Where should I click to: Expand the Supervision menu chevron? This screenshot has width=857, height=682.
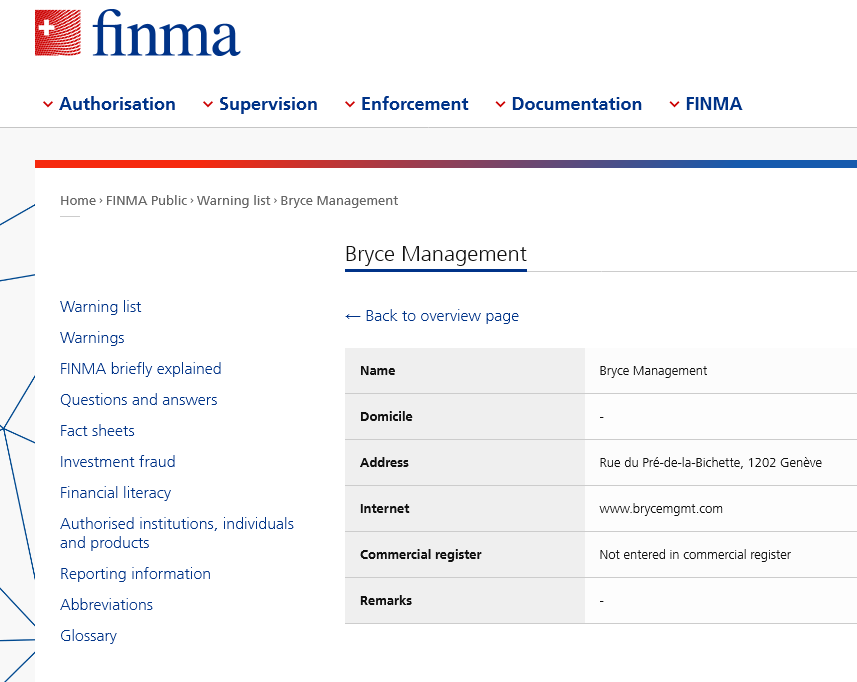[x=208, y=104]
